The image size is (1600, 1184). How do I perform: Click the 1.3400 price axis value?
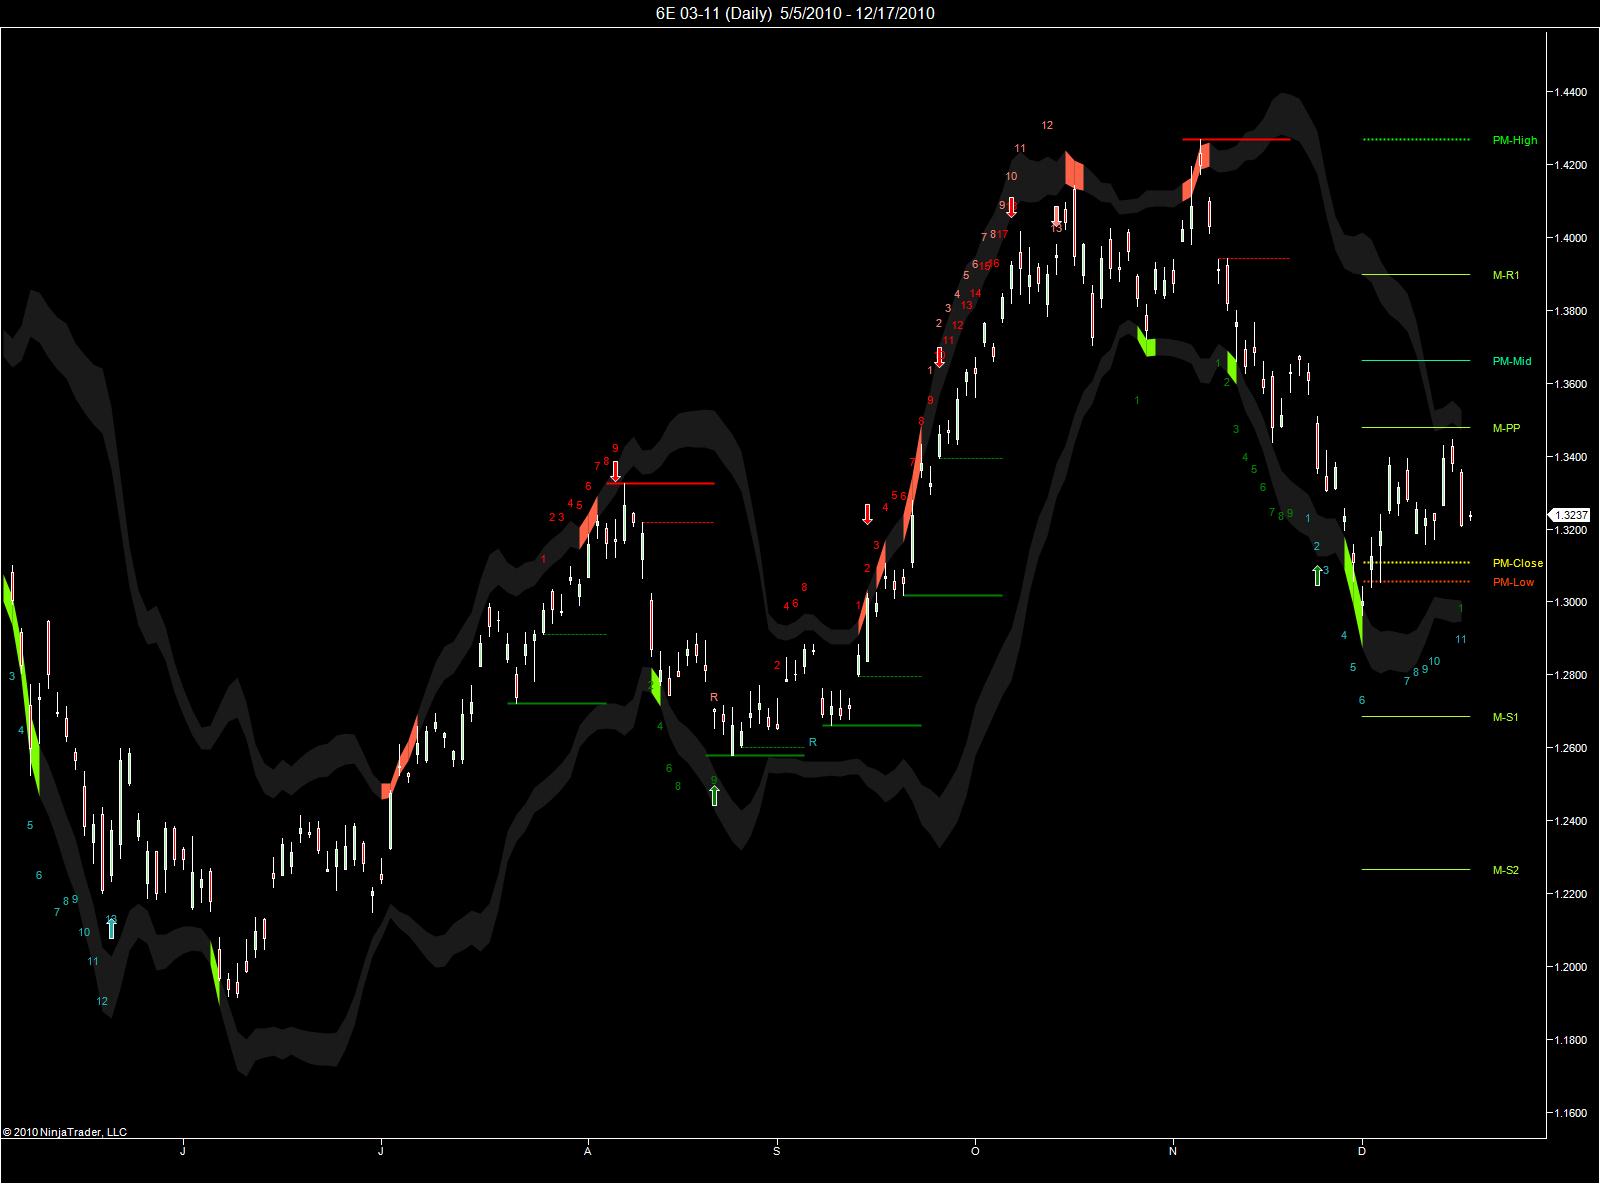point(1571,457)
